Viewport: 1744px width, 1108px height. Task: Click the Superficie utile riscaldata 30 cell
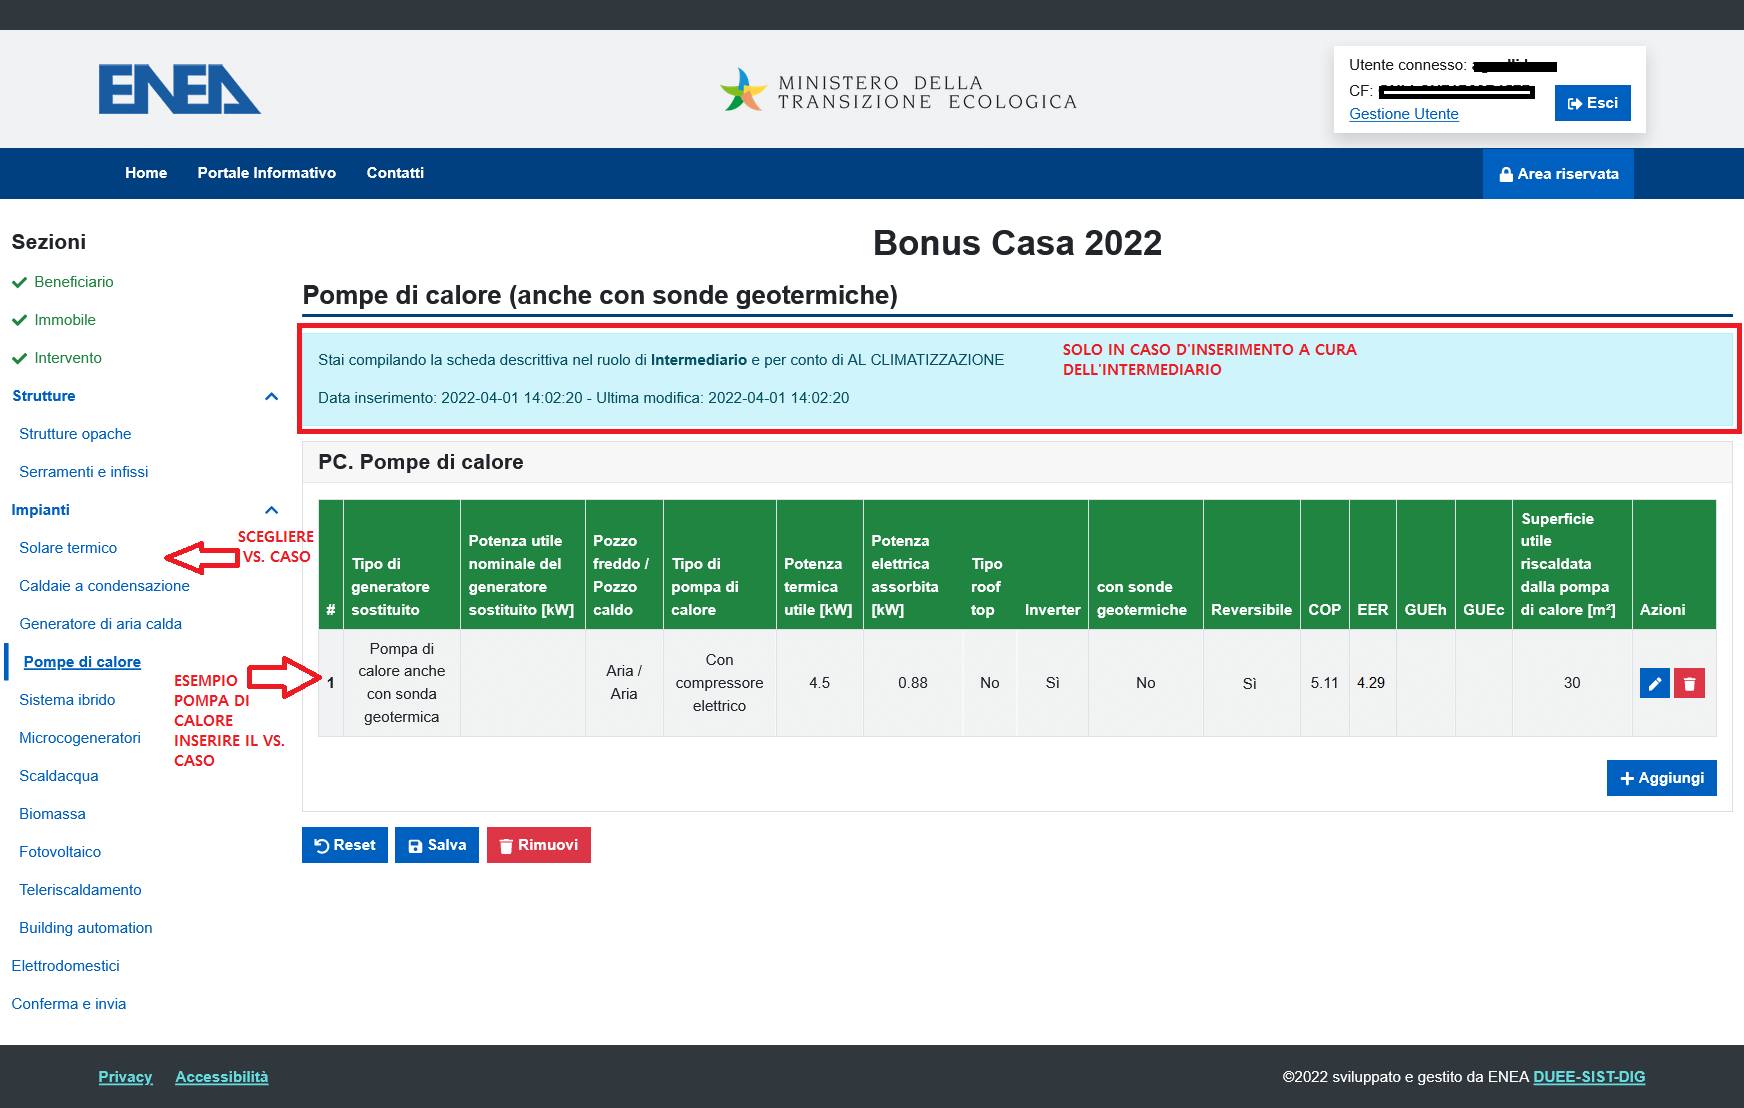1572,683
